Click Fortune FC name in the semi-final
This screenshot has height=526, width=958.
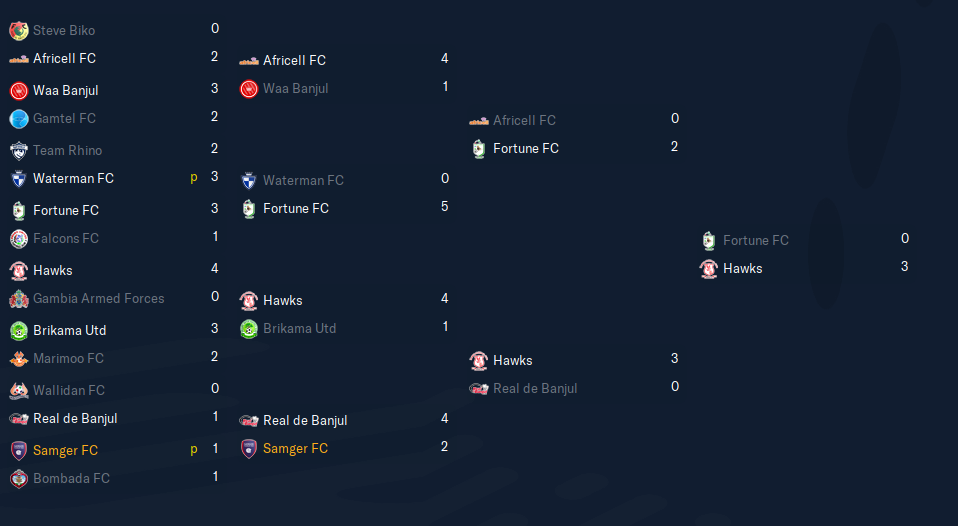coord(526,149)
